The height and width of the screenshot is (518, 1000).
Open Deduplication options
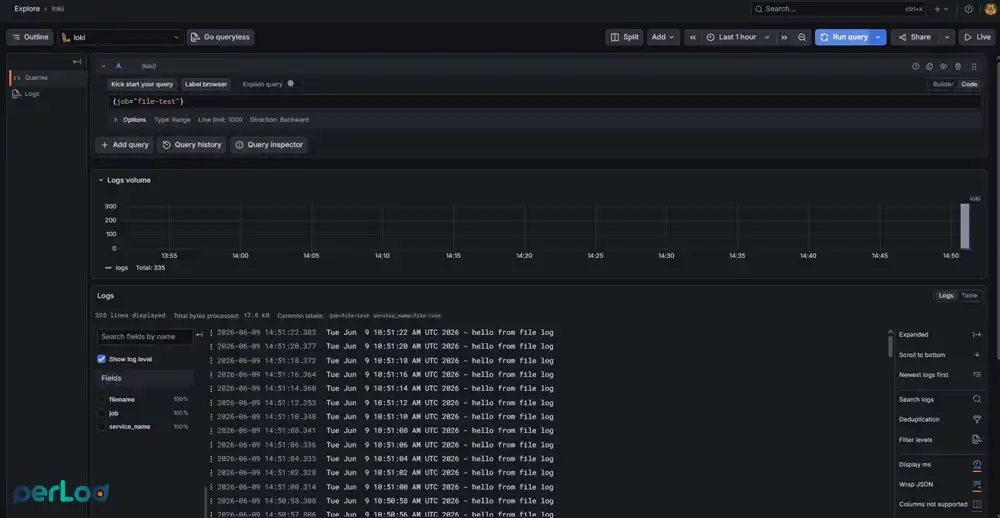point(941,420)
